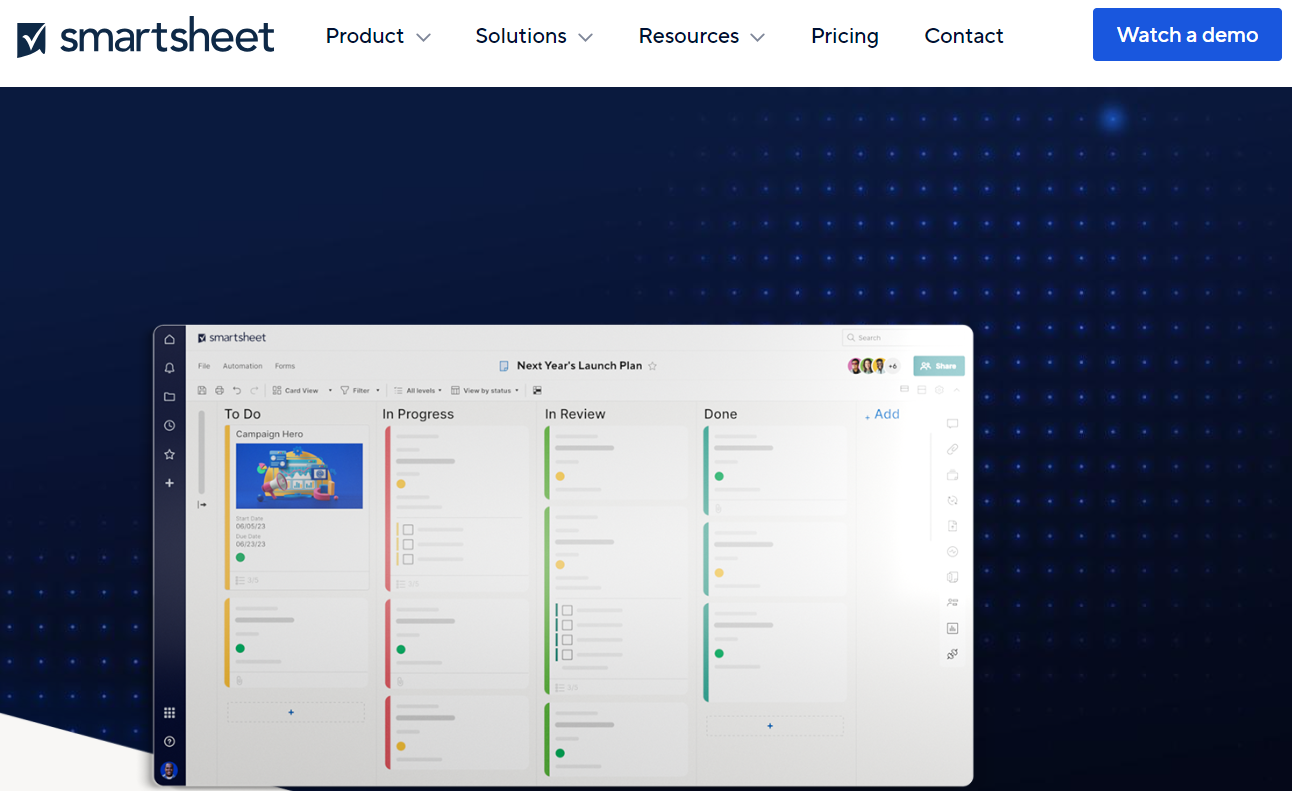The width and height of the screenshot is (1292, 791).
Task: Click the Smartsheet logo in site header
Action: 146,37
